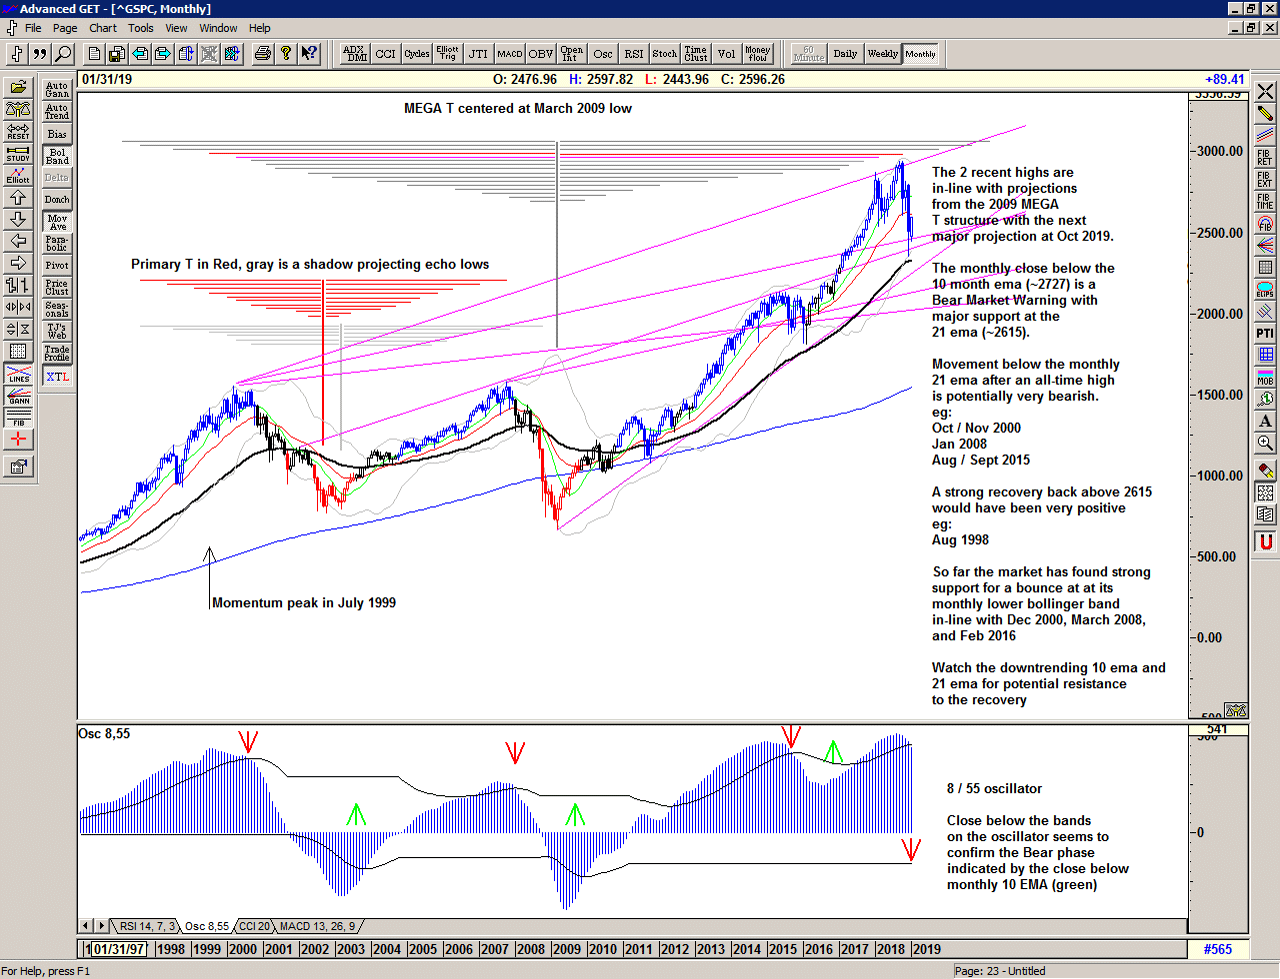The image size is (1280, 979).
Task: Select the GANN angles drawing tool
Action: (18, 396)
